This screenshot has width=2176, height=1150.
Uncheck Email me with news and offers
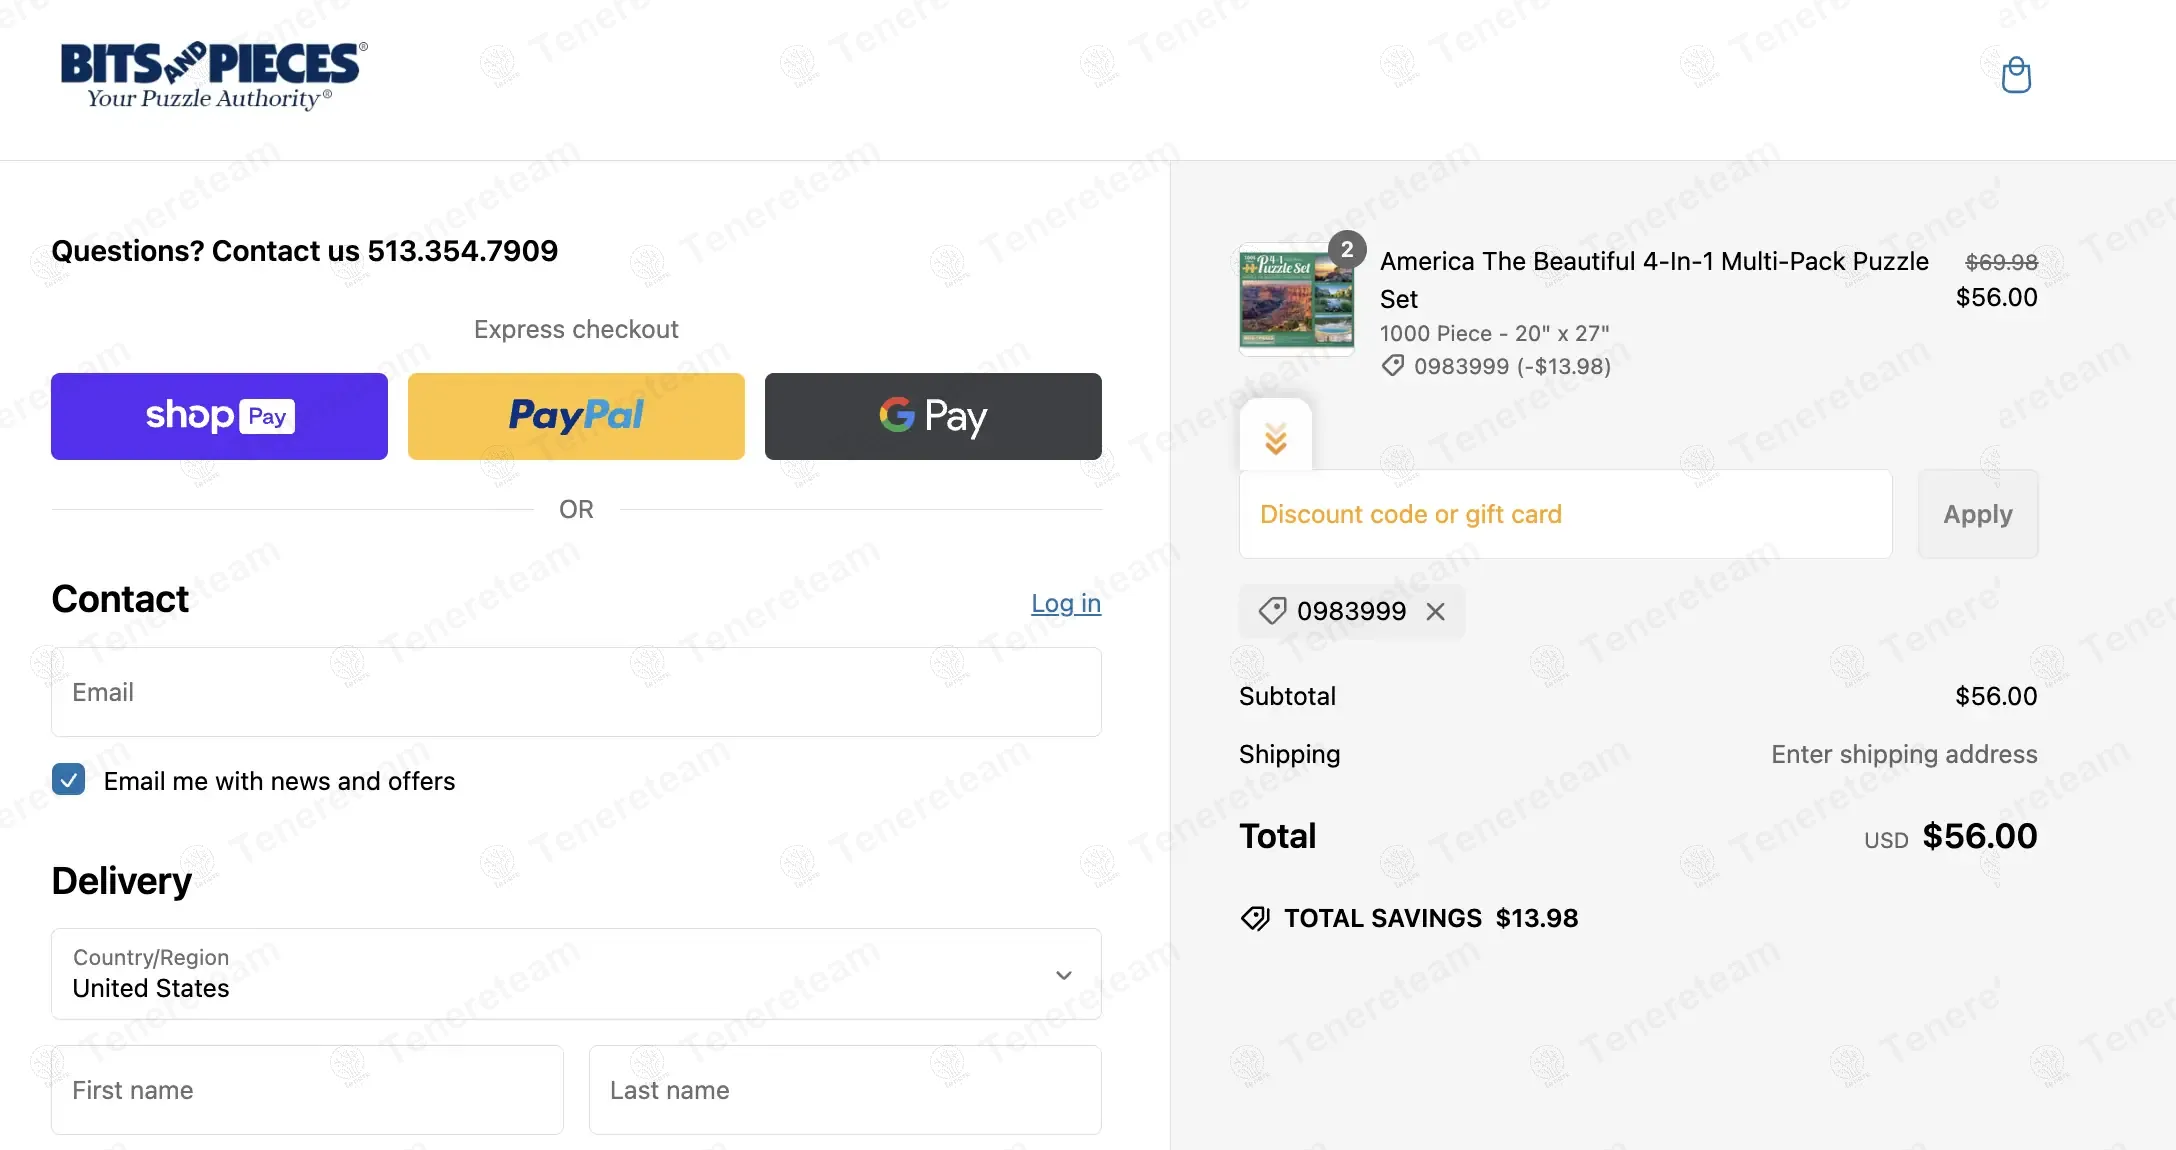[68, 780]
